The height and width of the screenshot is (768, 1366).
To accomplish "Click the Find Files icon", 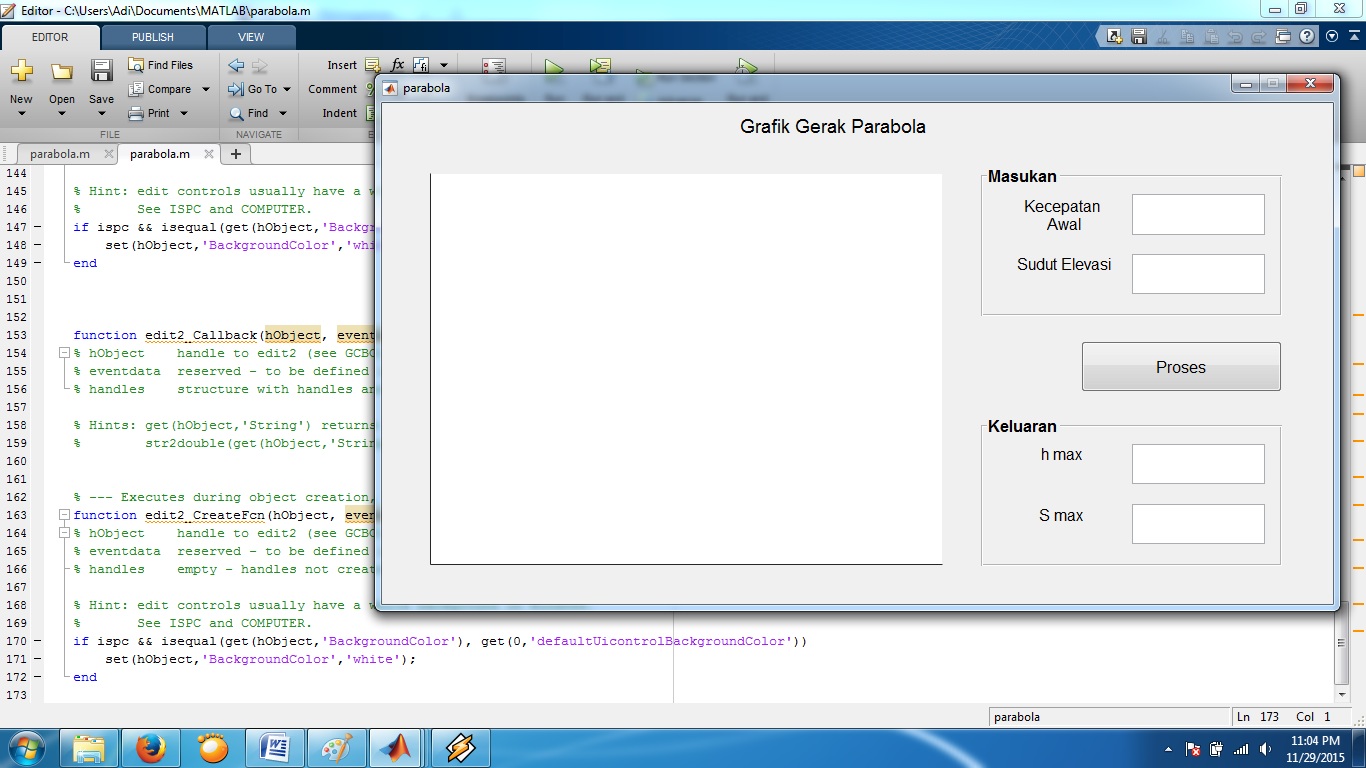I will [x=136, y=65].
